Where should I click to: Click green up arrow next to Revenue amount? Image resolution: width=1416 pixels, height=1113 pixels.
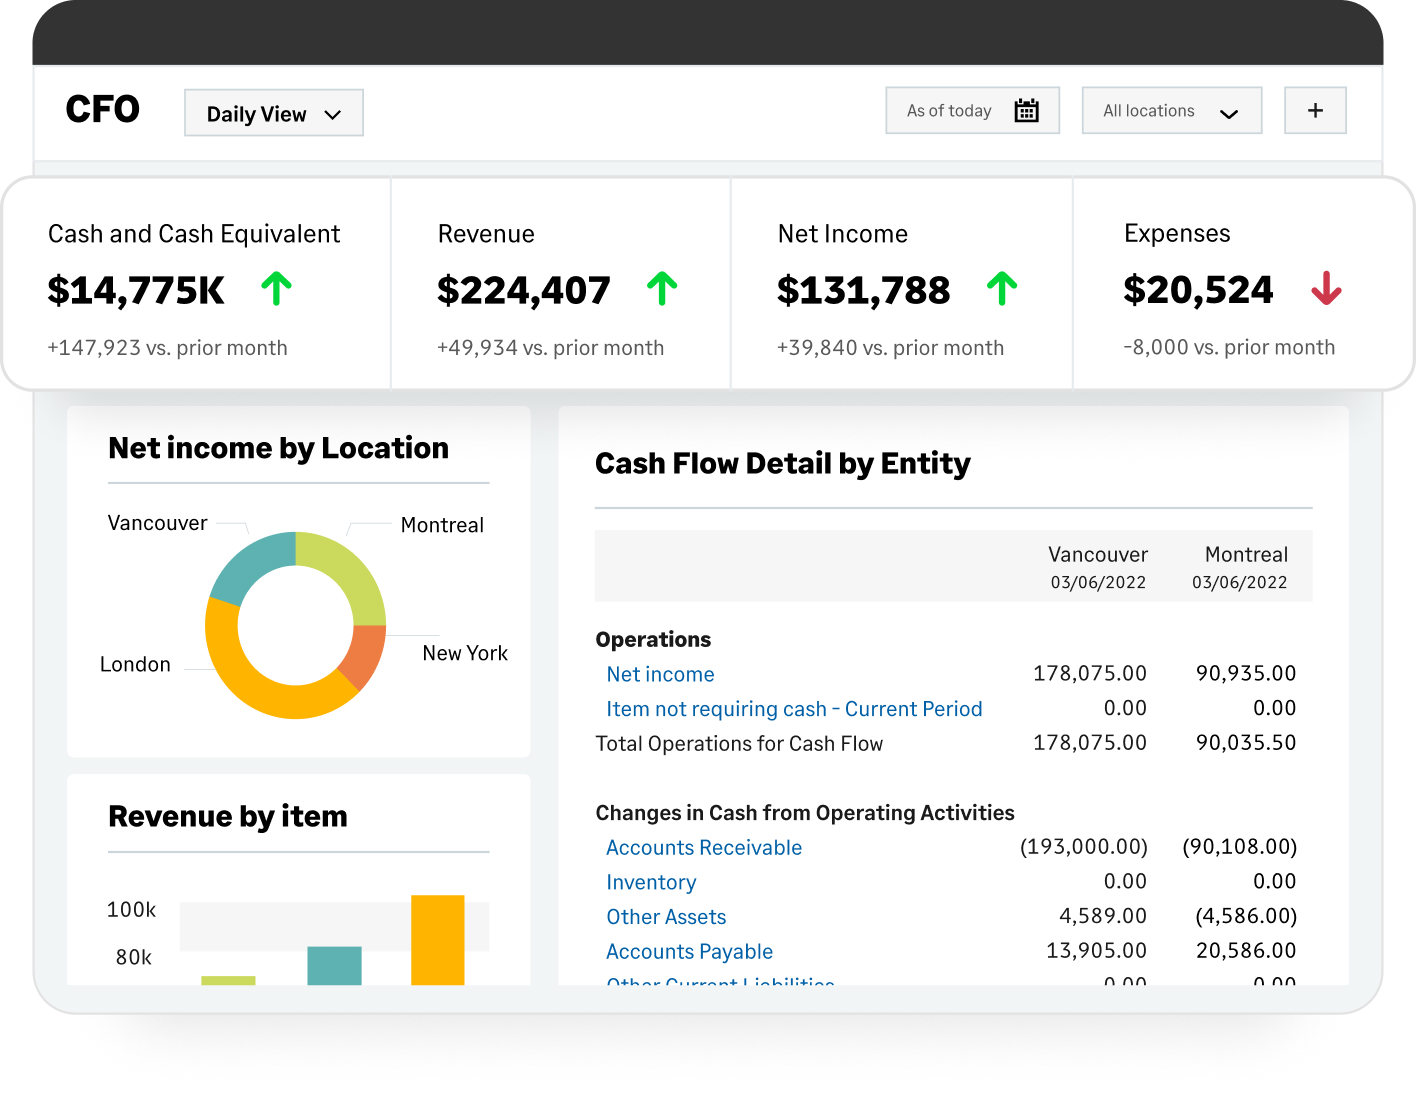click(662, 289)
